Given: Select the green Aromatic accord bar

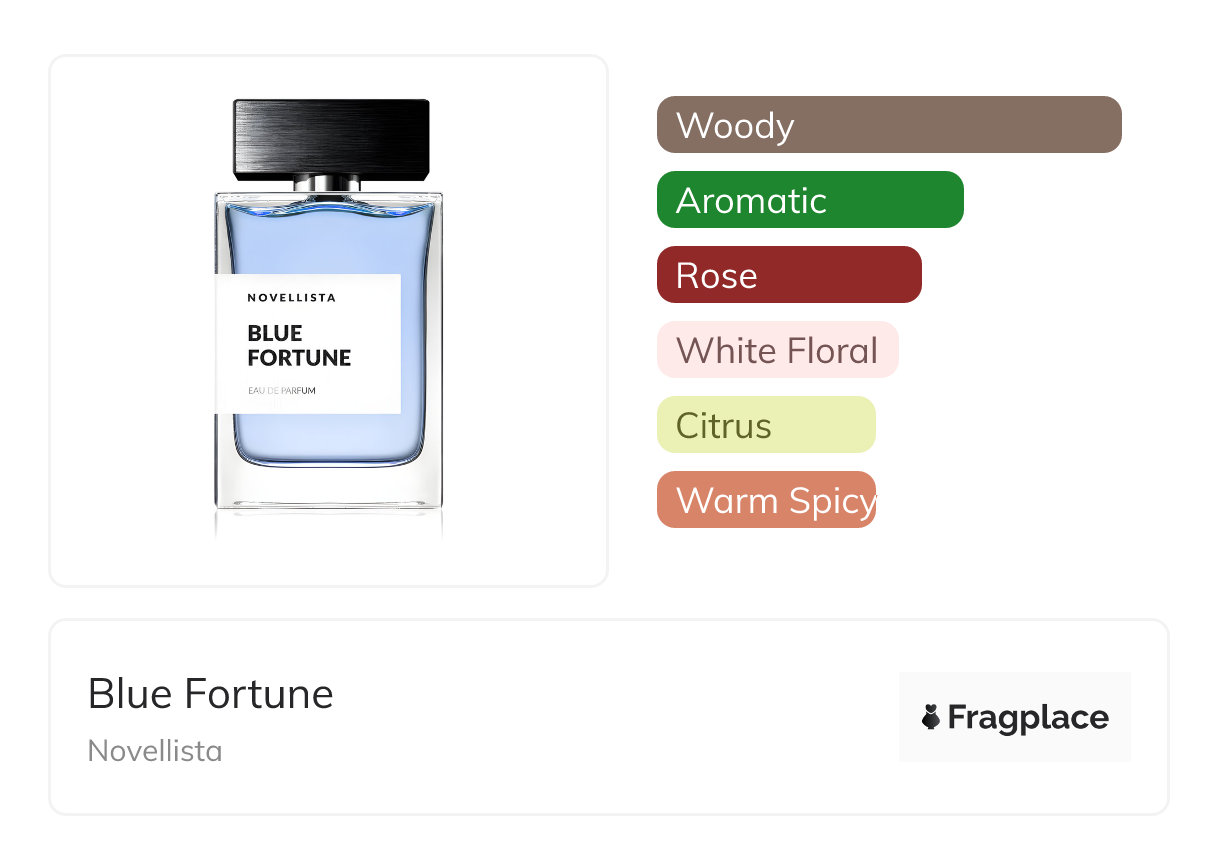Looking at the screenshot, I should tap(809, 200).
